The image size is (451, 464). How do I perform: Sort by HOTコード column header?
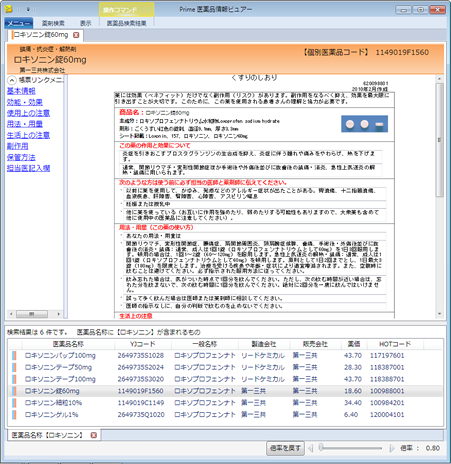[x=395, y=344]
